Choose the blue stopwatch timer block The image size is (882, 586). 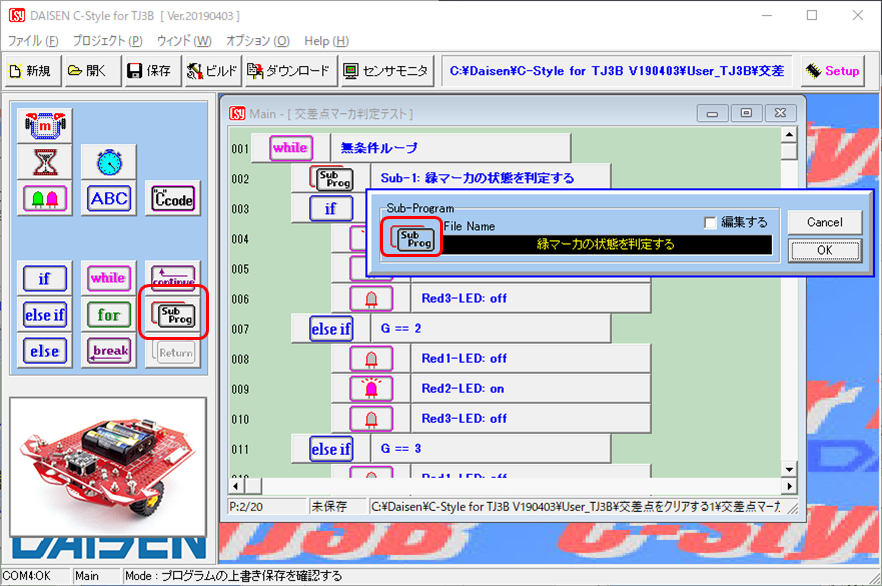pos(109,163)
